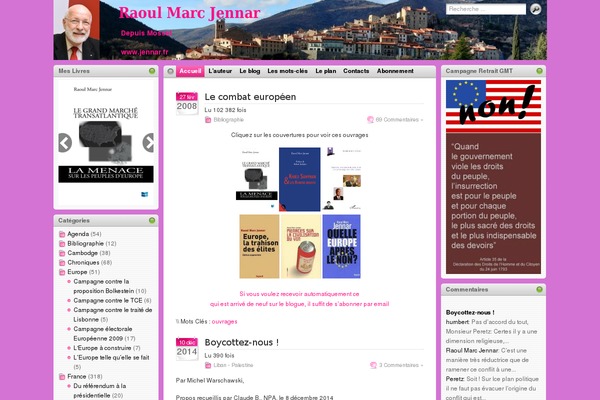This screenshot has width=600, height=400.
Task: Click Quelle Europe après le non cover
Action: click(x=341, y=246)
